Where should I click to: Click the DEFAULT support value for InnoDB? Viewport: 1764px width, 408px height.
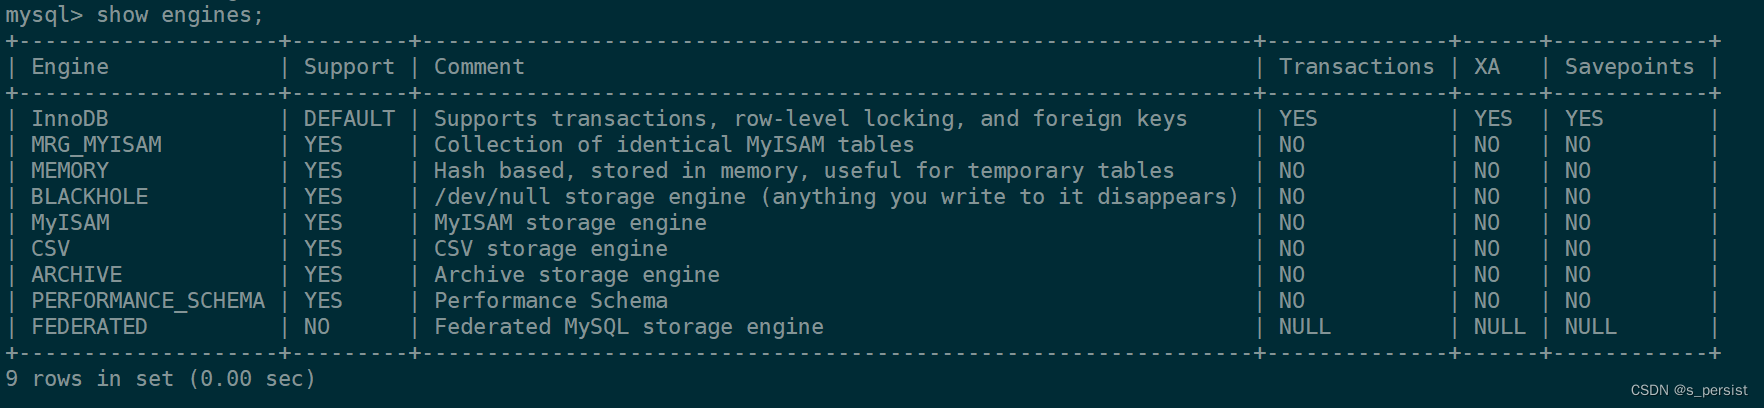[349, 119]
